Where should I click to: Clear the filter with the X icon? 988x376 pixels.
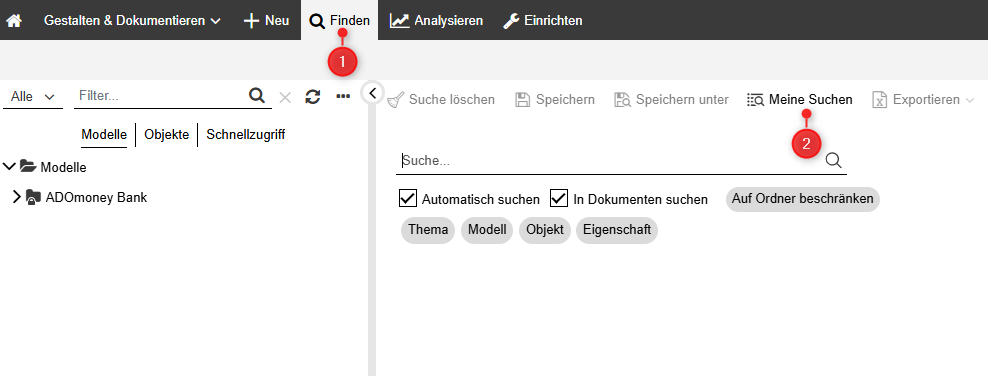[285, 97]
